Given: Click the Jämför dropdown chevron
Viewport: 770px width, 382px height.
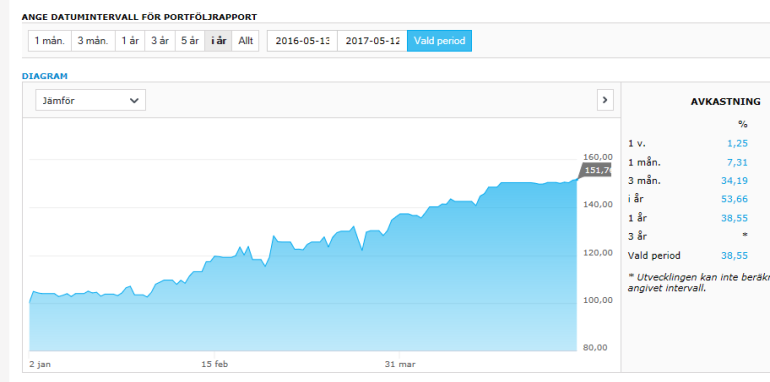Looking at the screenshot, I should click(x=134, y=101).
